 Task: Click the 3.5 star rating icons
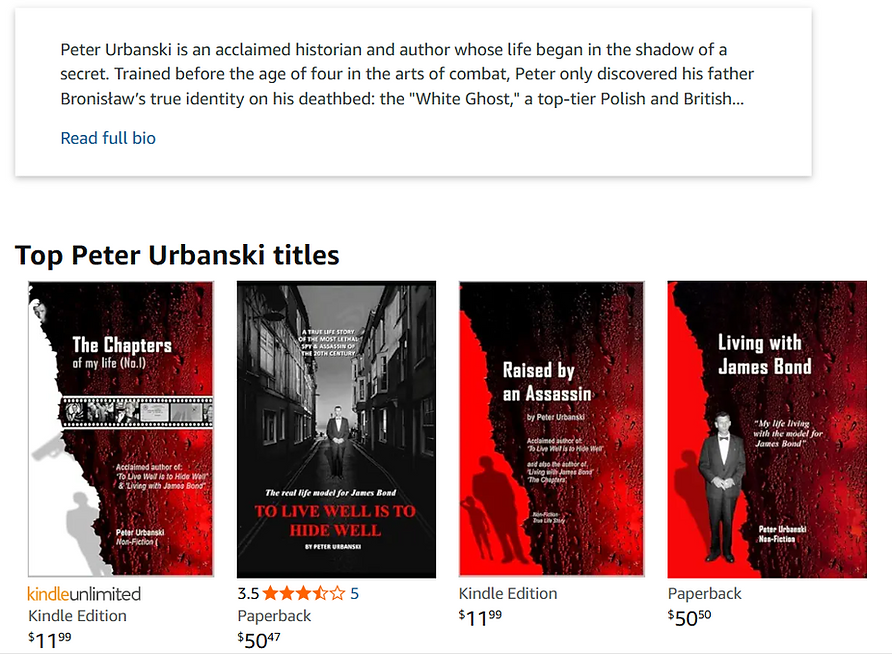coord(304,594)
